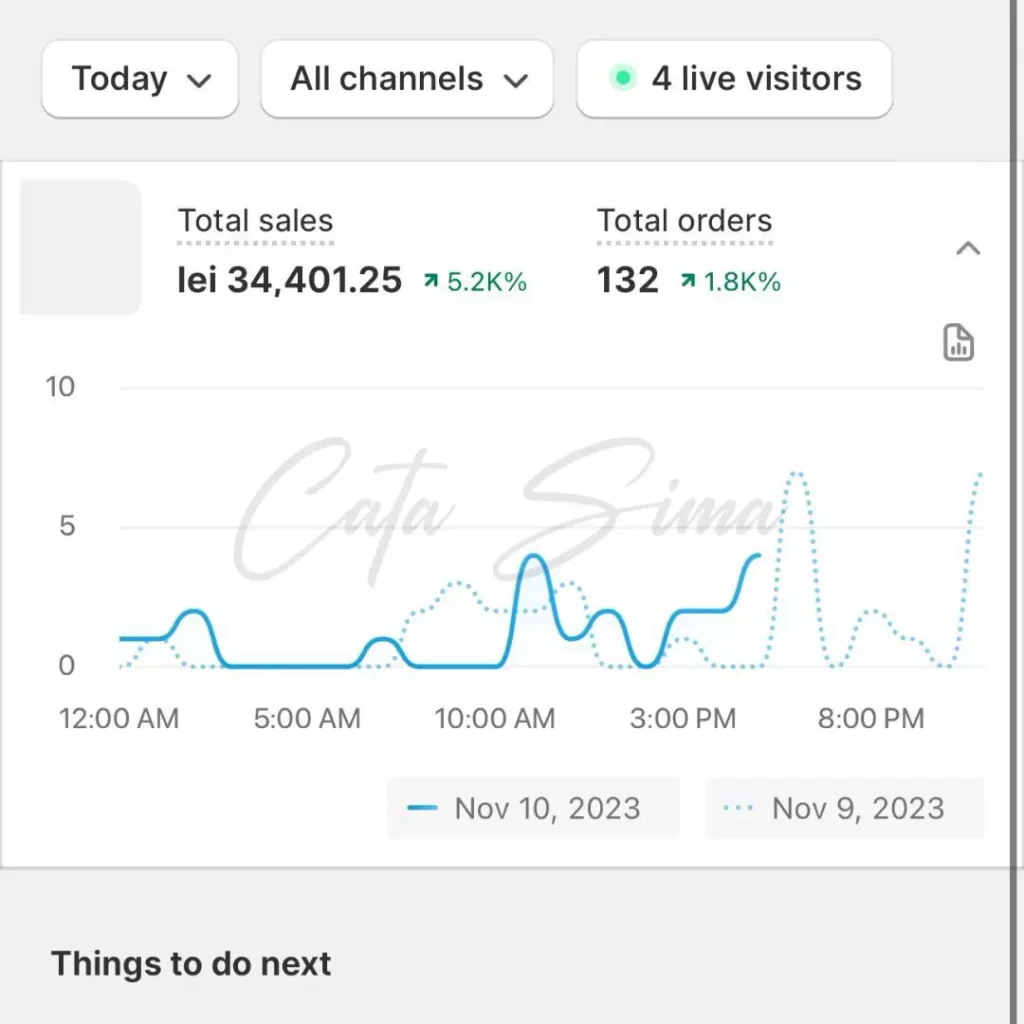
Task: Click the solid blue line legend swatch
Action: coord(423,808)
